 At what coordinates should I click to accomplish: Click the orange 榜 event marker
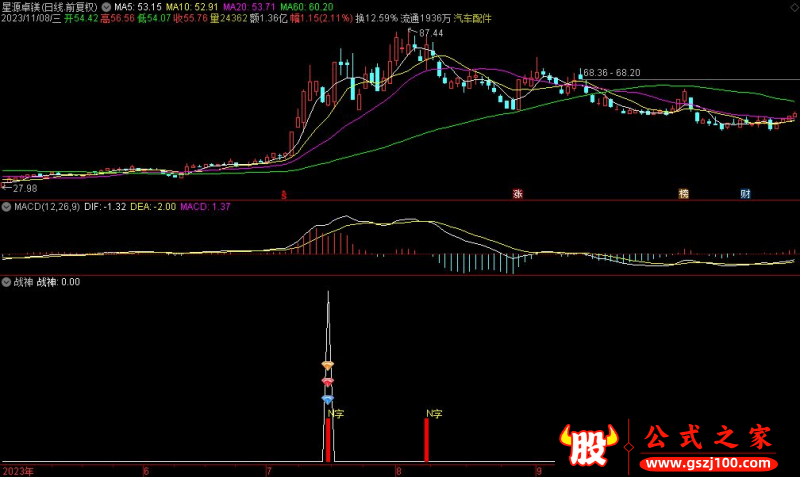click(x=684, y=193)
